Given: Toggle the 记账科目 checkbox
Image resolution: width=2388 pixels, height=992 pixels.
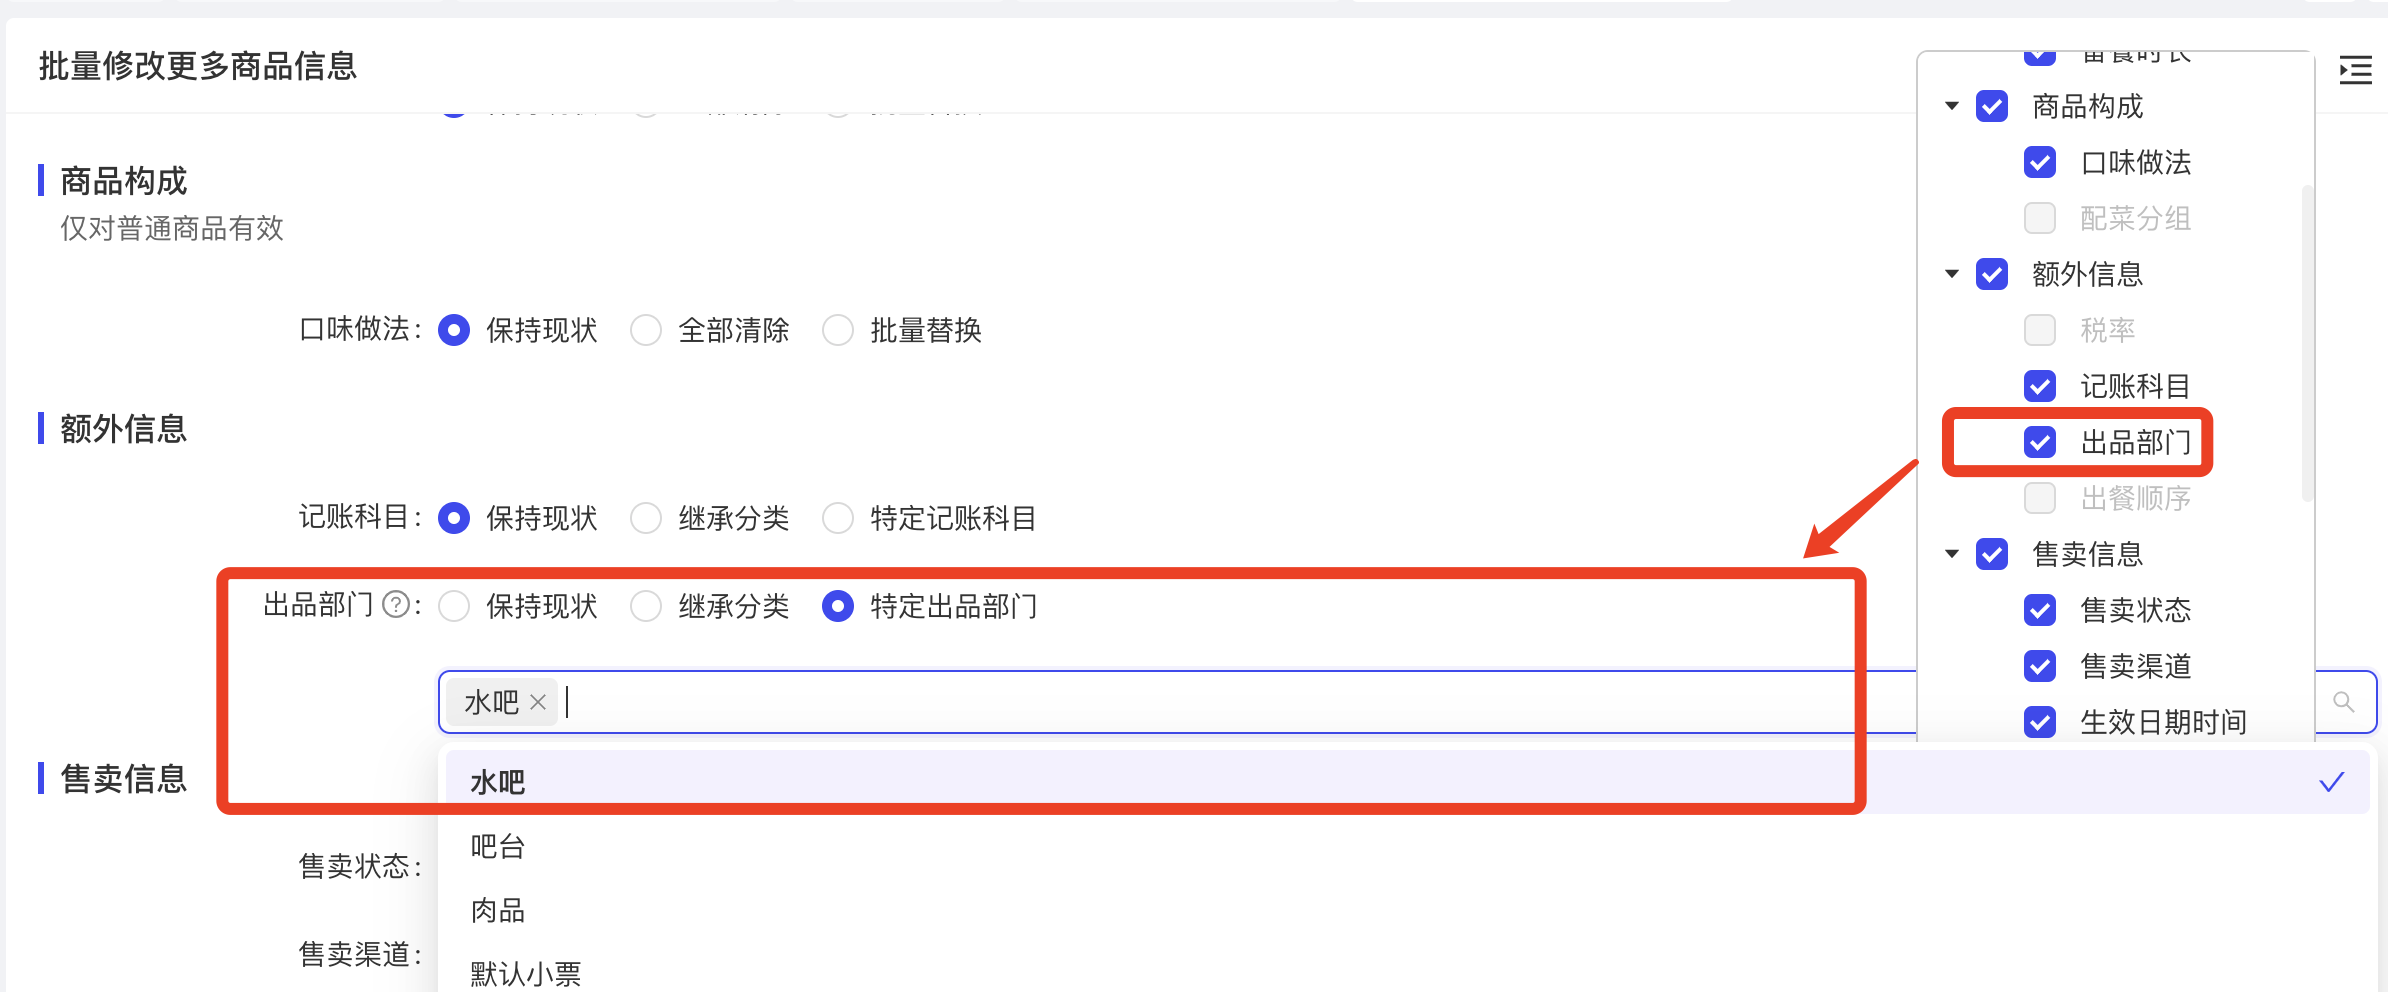Looking at the screenshot, I should (x=2040, y=386).
